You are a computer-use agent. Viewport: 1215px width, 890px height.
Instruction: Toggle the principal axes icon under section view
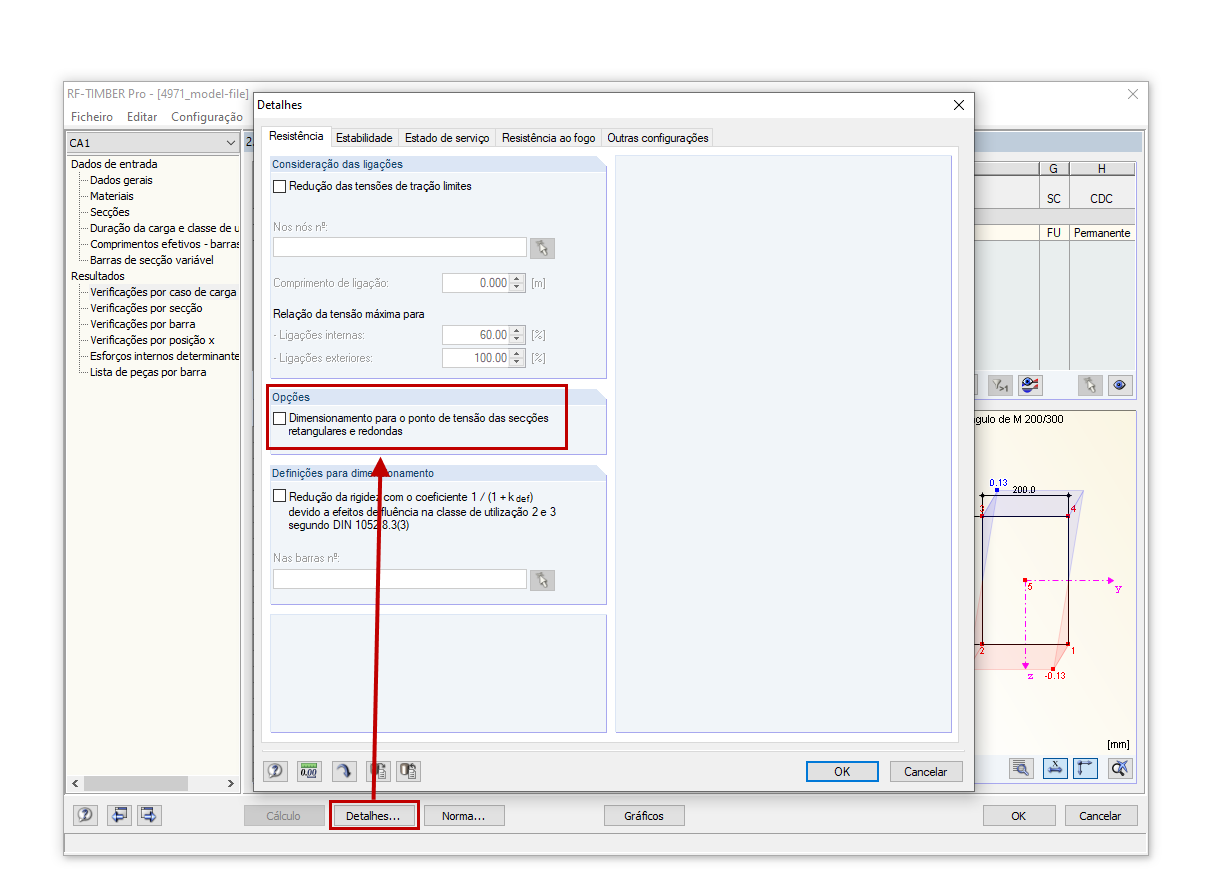point(1086,768)
